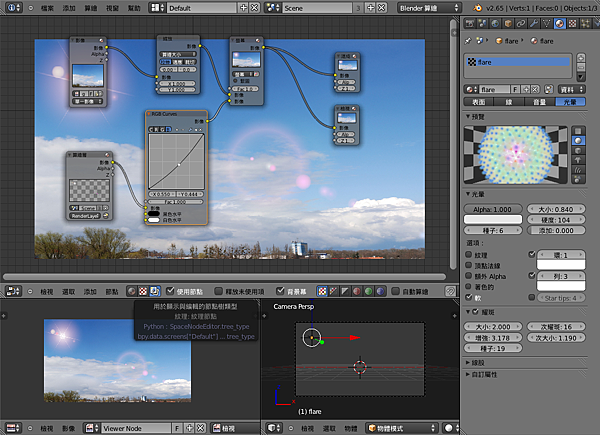
Task: Open the Blender 算繪 render engine dropdown
Action: 429,8
